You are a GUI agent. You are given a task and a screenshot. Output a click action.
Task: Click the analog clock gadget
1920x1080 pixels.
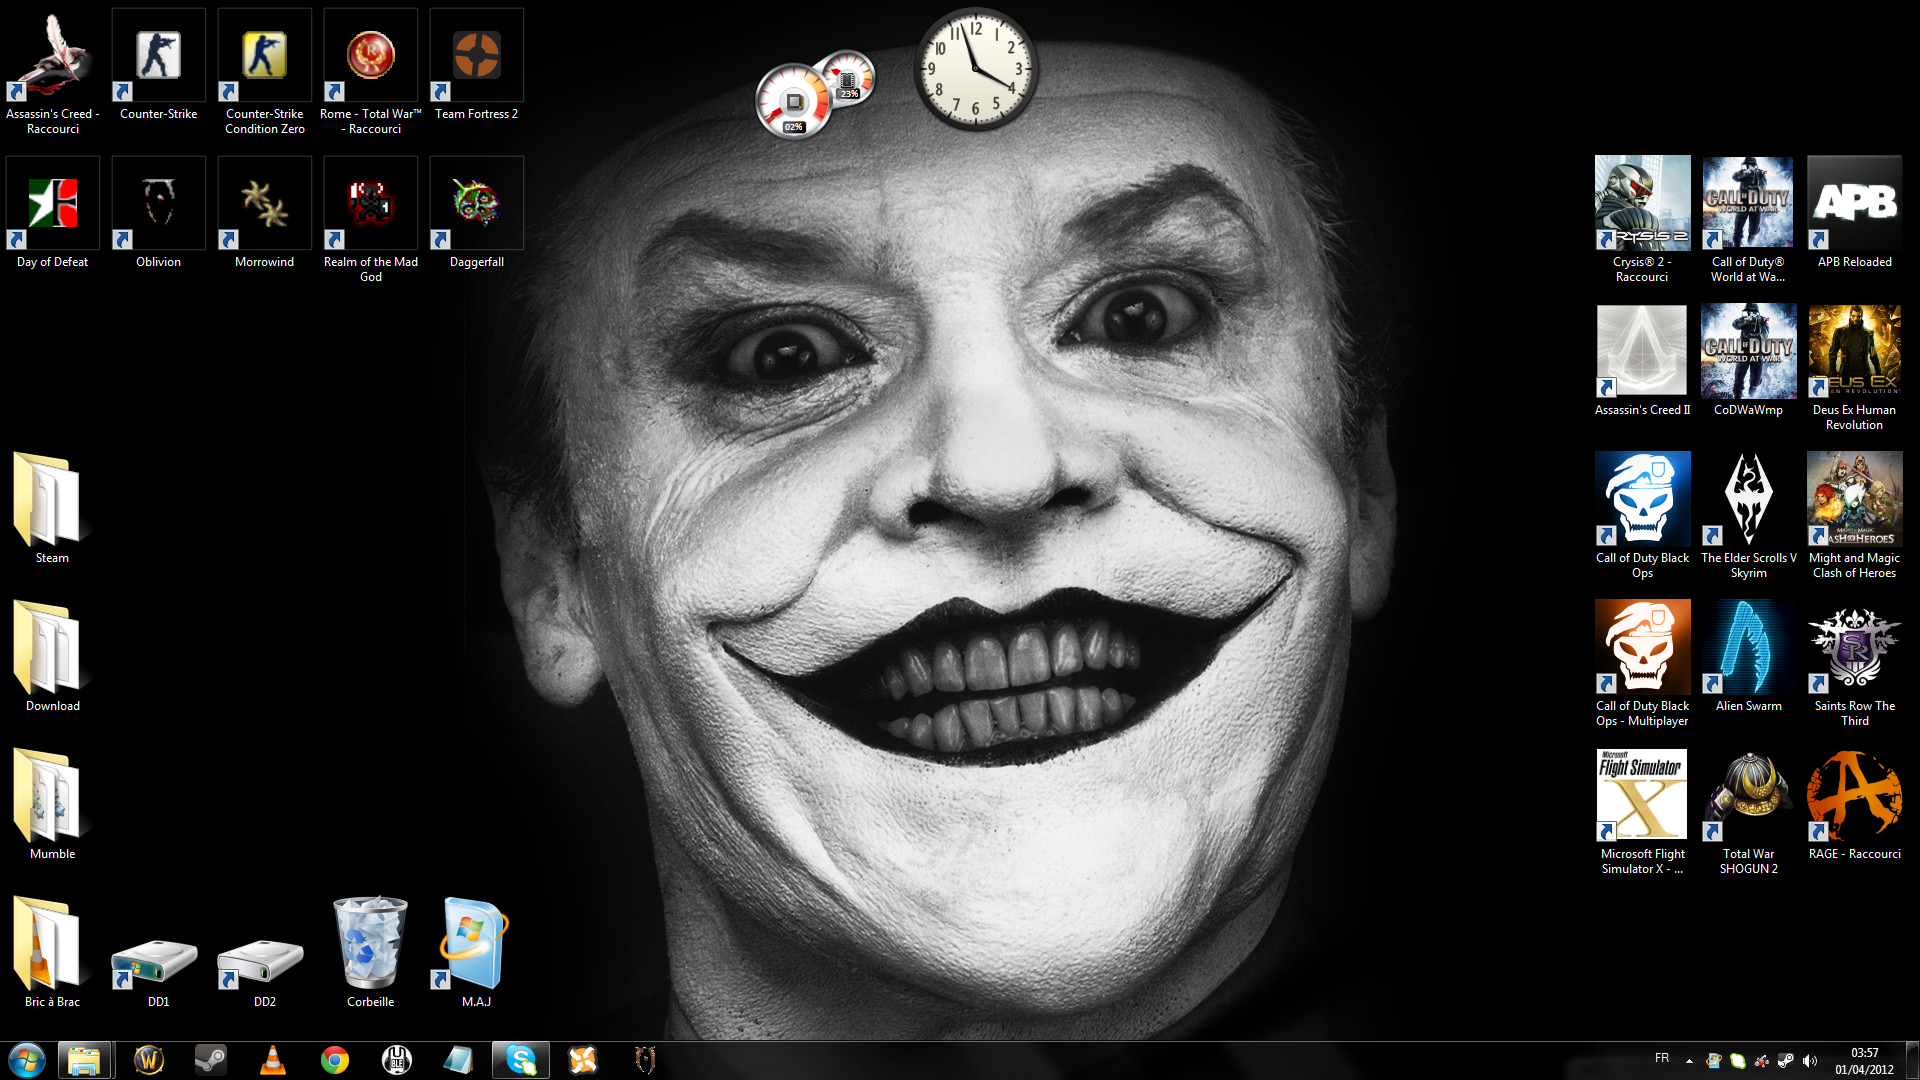pyautogui.click(x=975, y=69)
